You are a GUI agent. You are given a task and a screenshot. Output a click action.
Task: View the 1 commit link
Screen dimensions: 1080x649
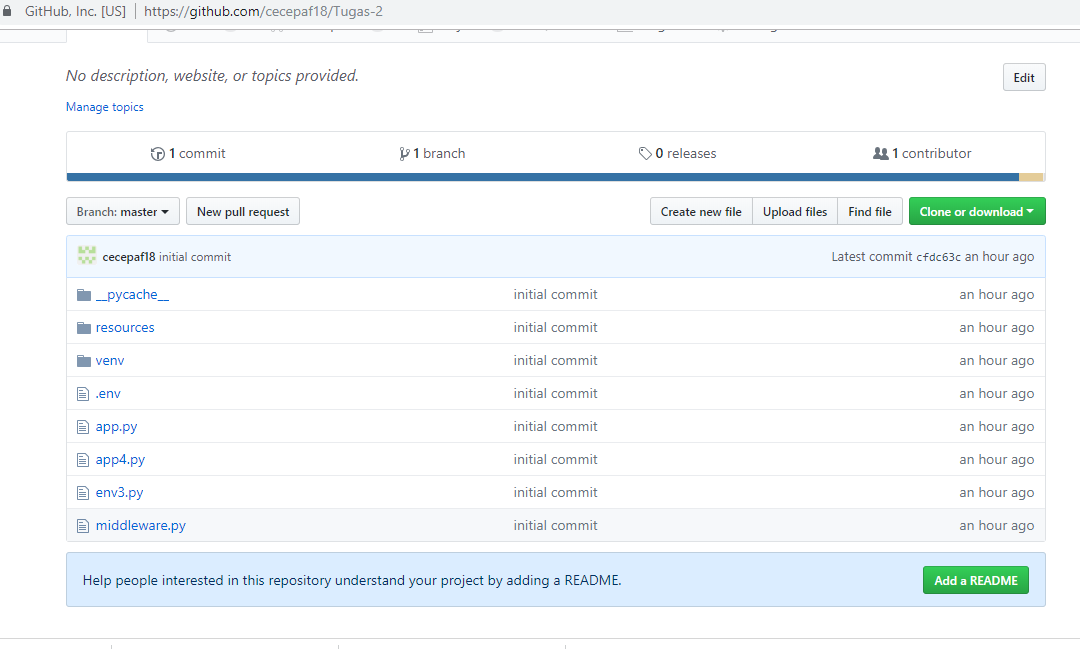(188, 154)
